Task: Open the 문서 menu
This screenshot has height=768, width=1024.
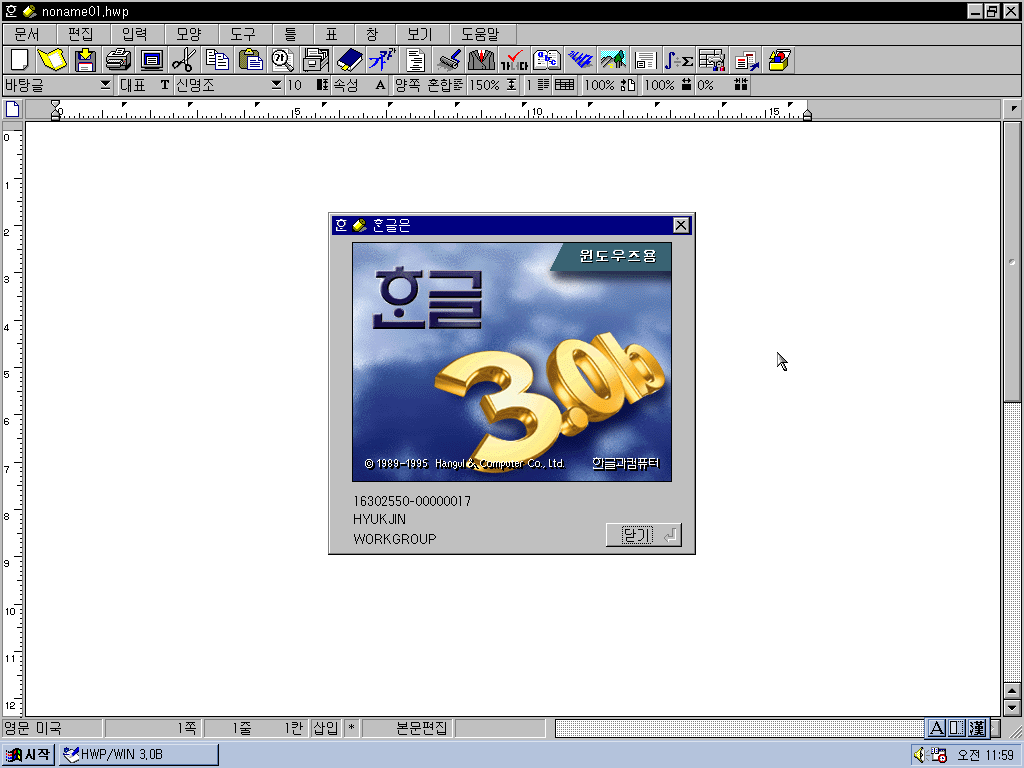Action: pyautogui.click(x=27, y=34)
